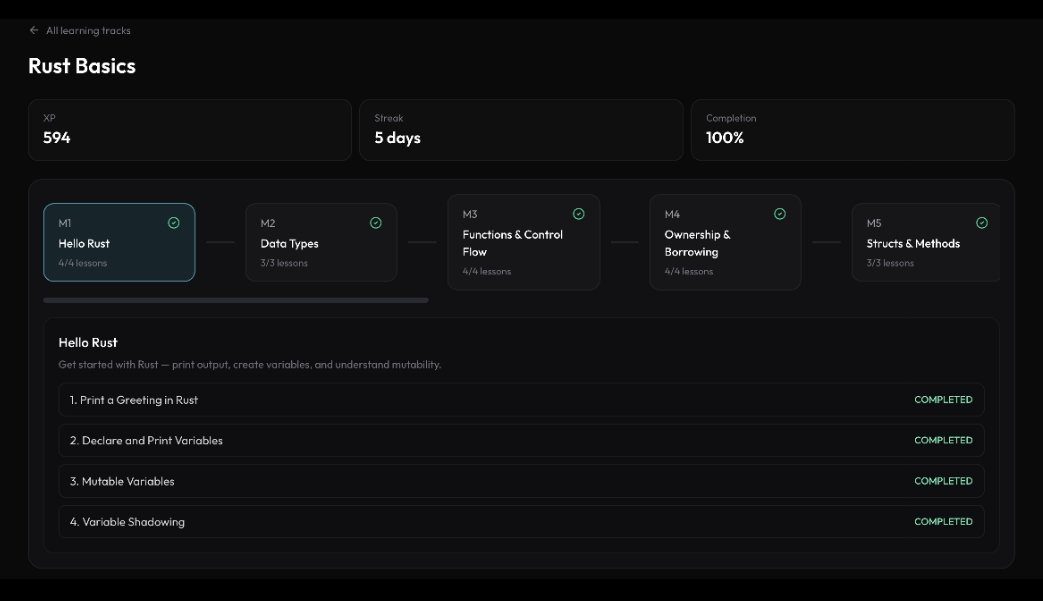
Task: Click the M5 Structs & Methods checkmark
Action: (x=982, y=223)
